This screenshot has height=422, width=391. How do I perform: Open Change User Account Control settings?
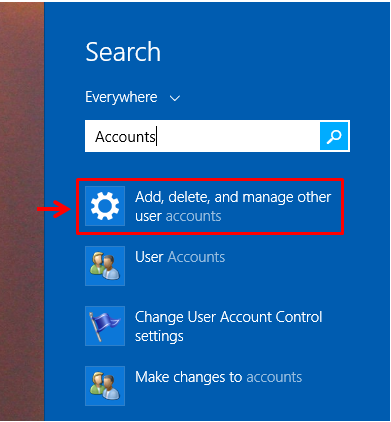point(229,326)
